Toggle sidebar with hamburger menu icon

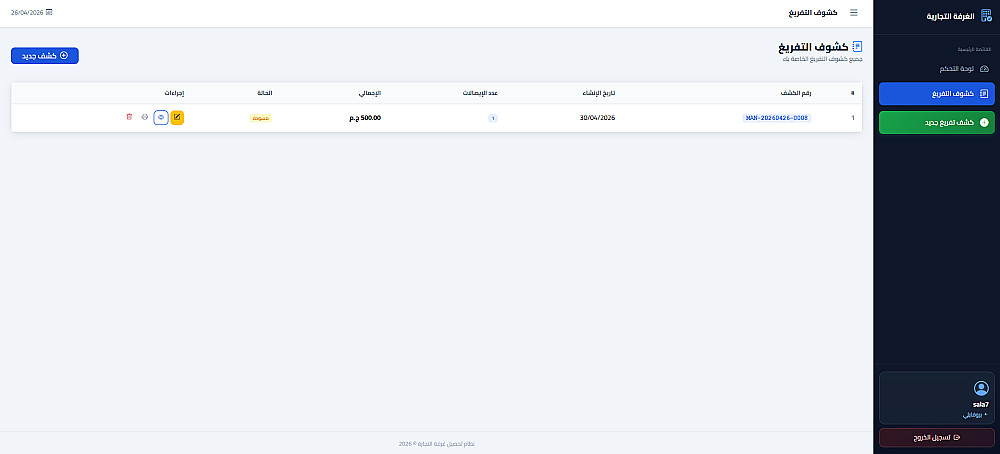click(x=853, y=13)
